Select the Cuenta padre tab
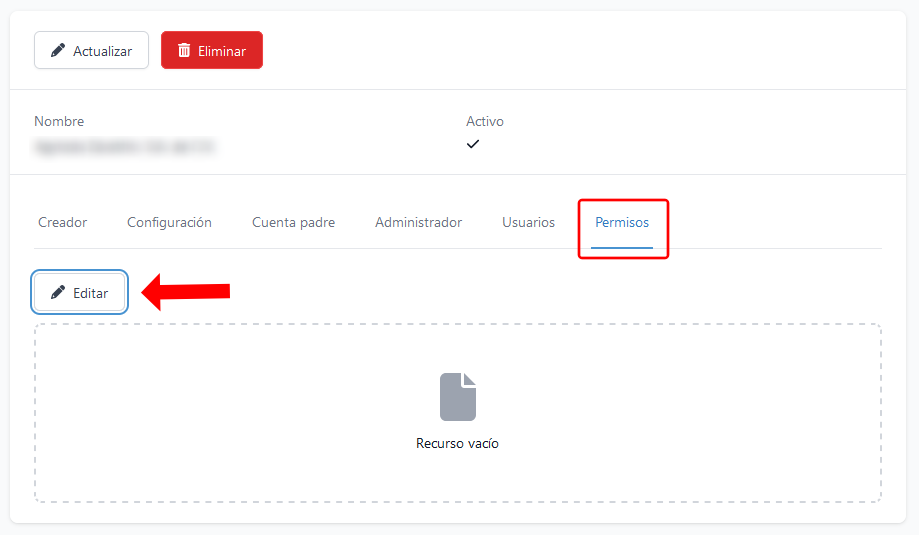 click(293, 222)
